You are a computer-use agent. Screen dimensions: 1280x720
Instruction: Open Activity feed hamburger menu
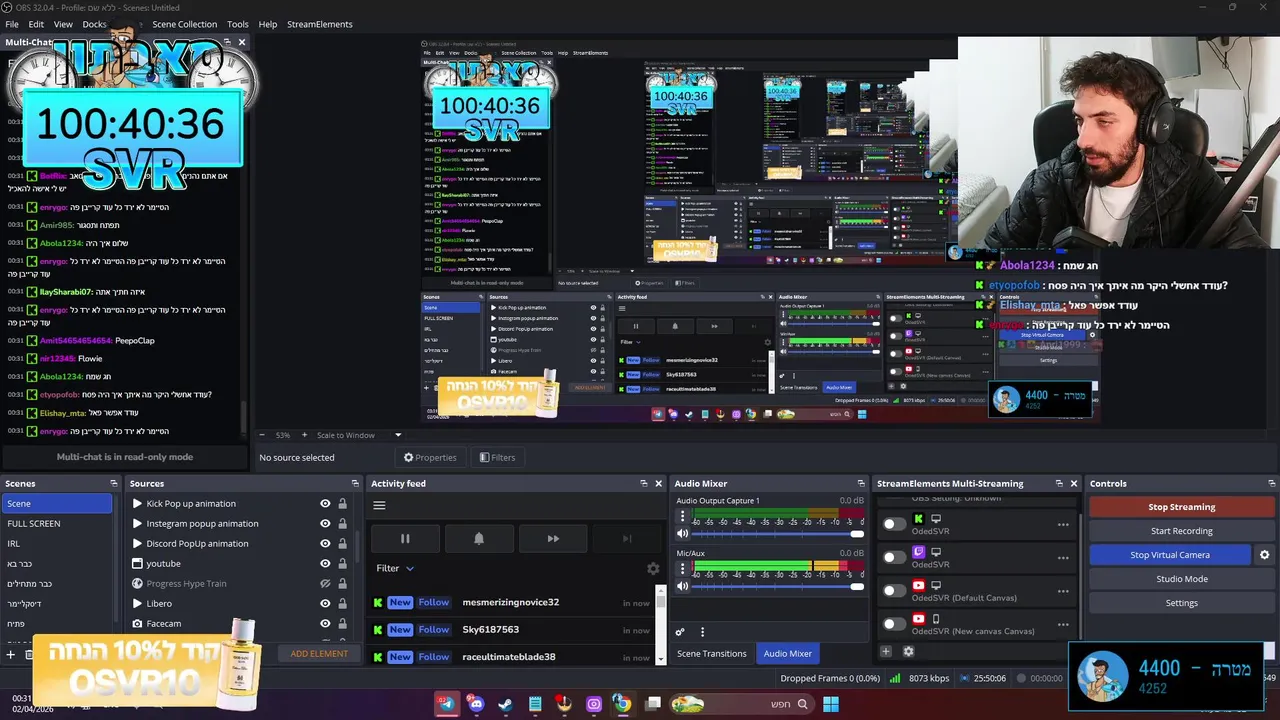point(379,505)
